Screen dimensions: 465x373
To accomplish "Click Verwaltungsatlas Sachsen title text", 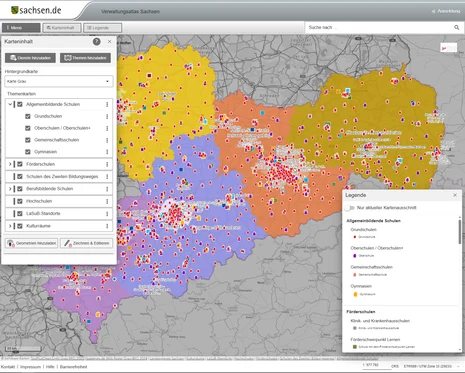I will click(x=130, y=11).
